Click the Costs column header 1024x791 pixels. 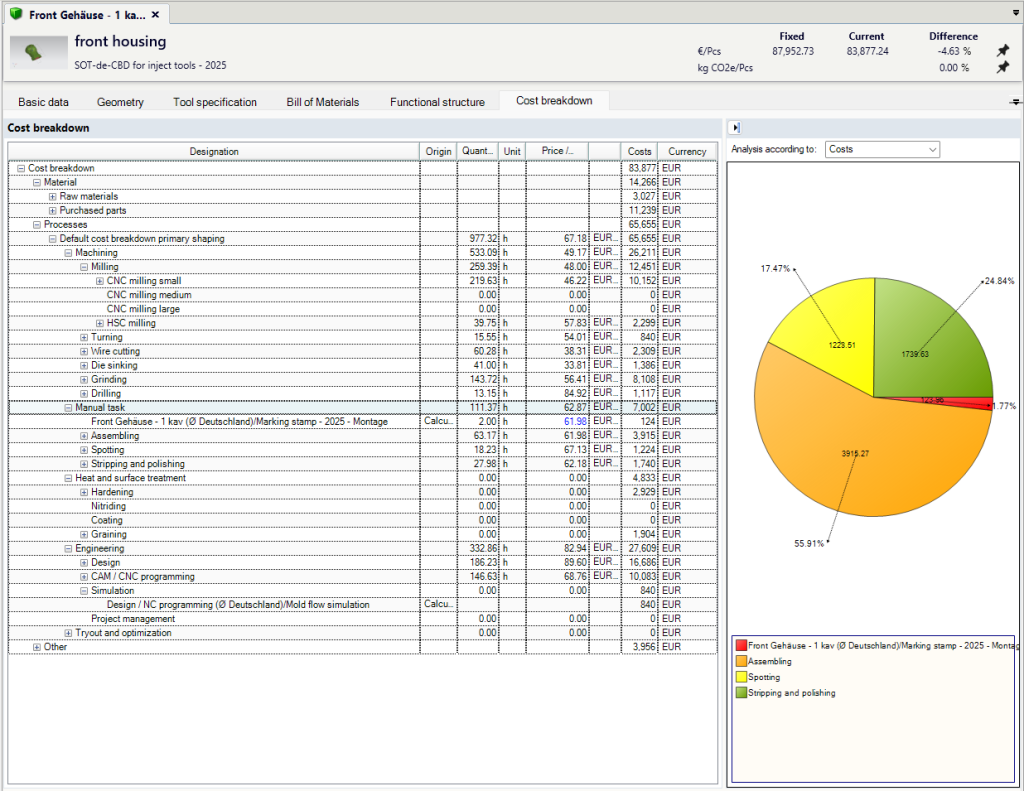point(639,151)
